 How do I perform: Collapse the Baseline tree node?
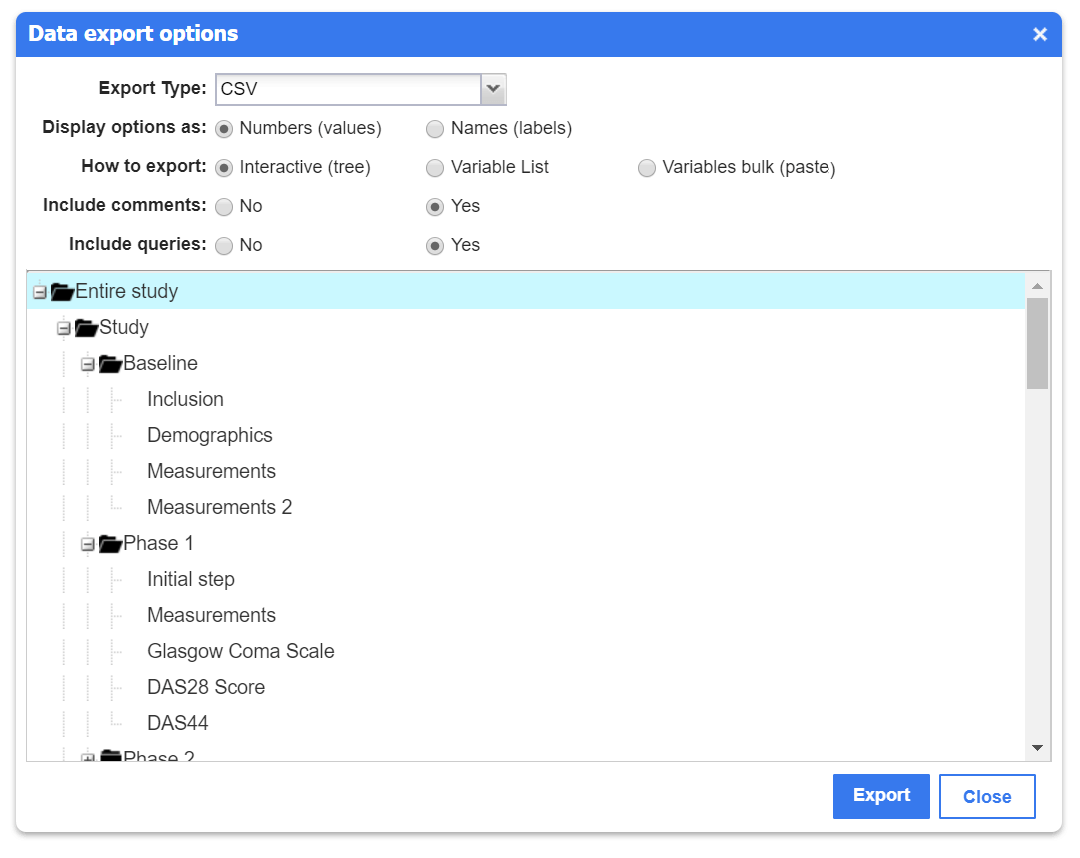[87, 364]
